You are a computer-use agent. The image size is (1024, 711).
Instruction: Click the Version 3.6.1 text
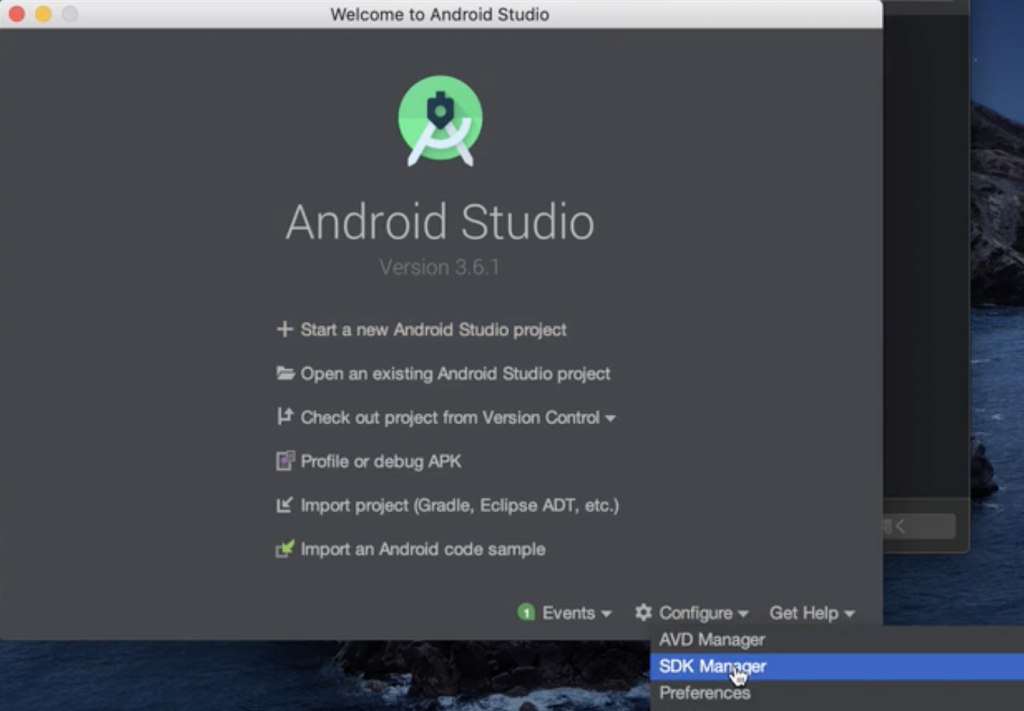[440, 267]
